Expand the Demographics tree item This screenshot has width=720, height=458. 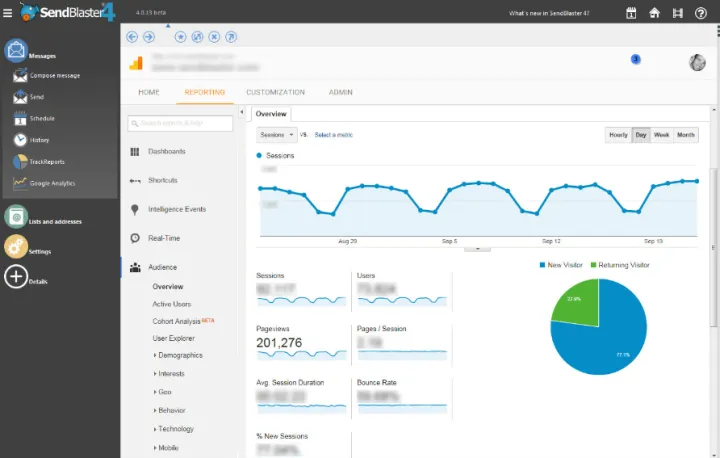point(179,355)
